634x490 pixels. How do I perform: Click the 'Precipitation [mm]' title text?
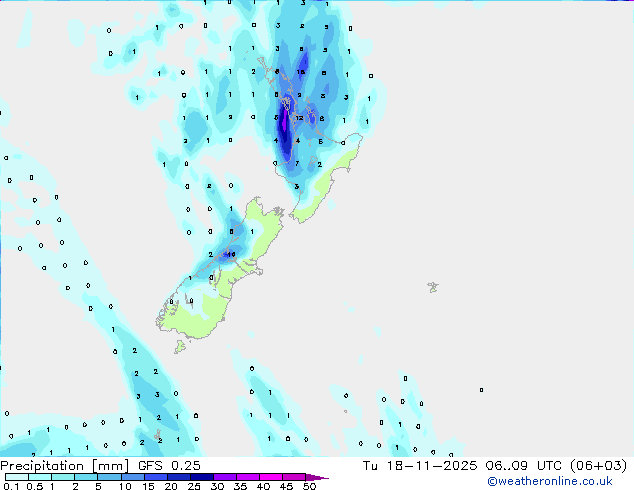pyautogui.click(x=64, y=466)
